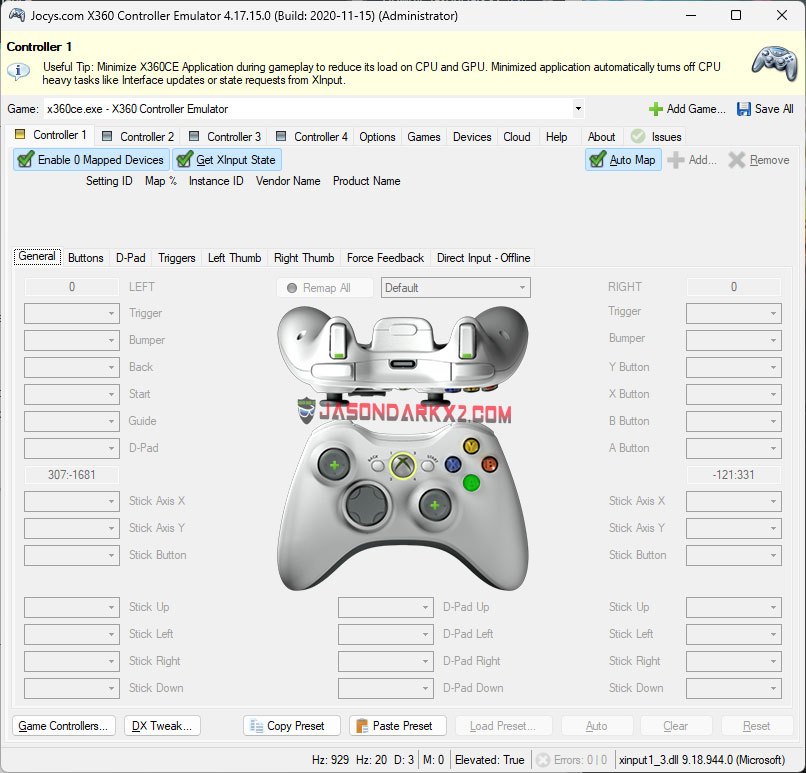Toggle the Auto Map option
This screenshot has height=773, width=806.
(622, 159)
